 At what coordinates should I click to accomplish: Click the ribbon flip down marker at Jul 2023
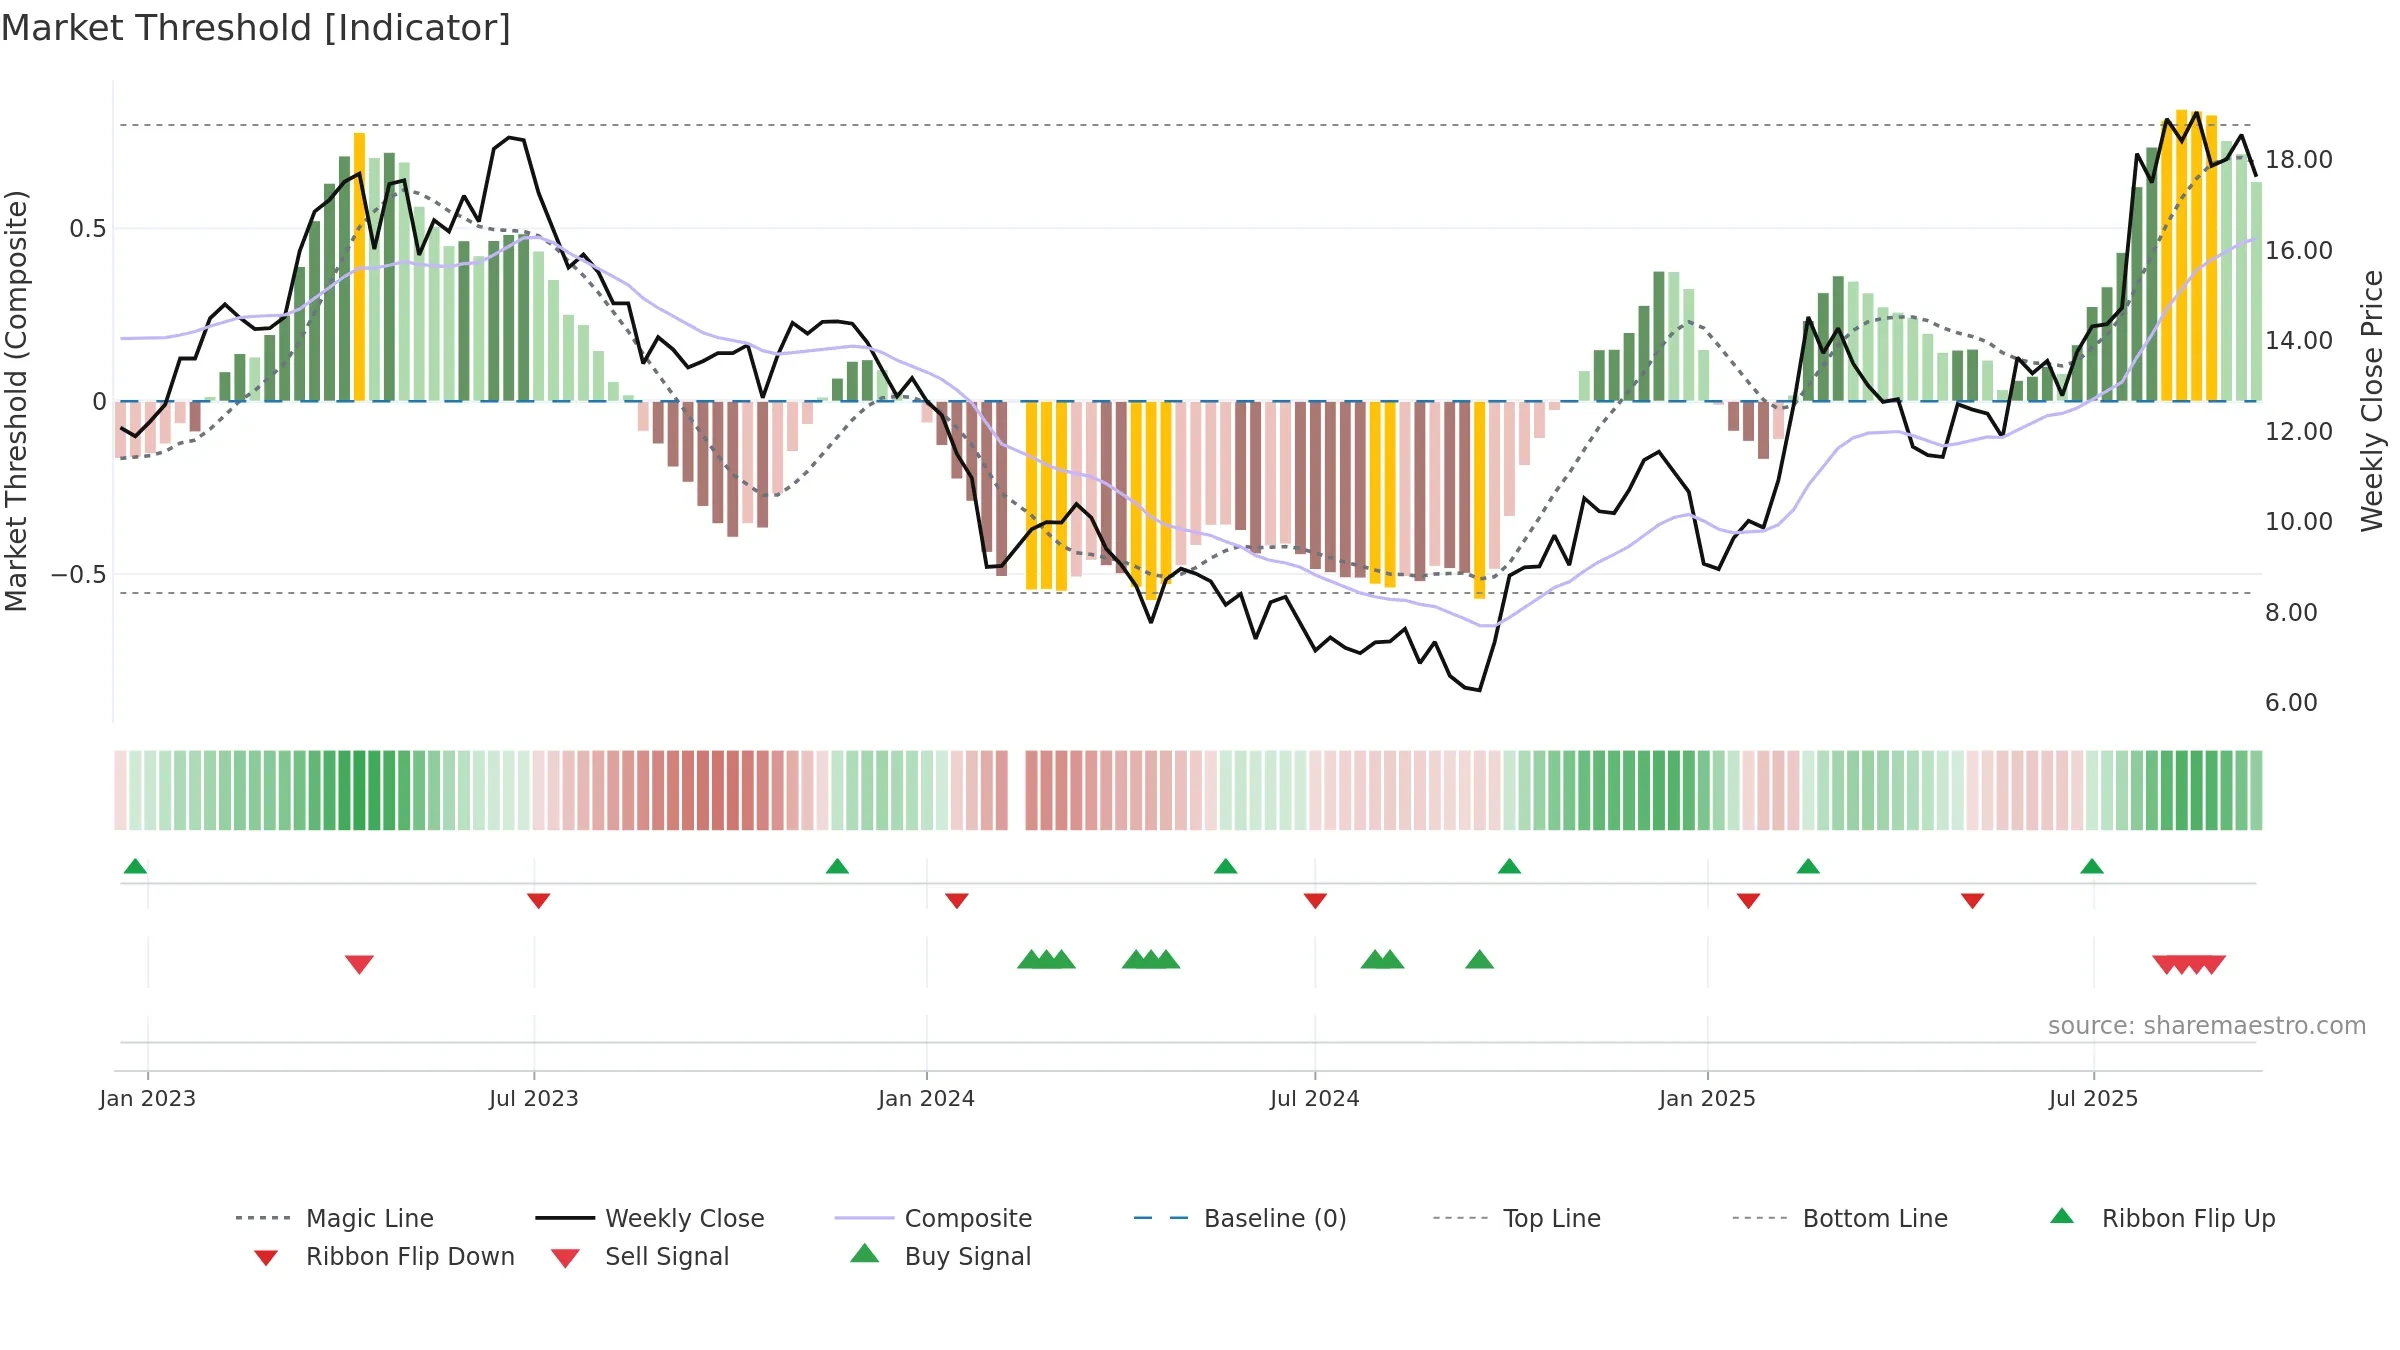coord(538,901)
